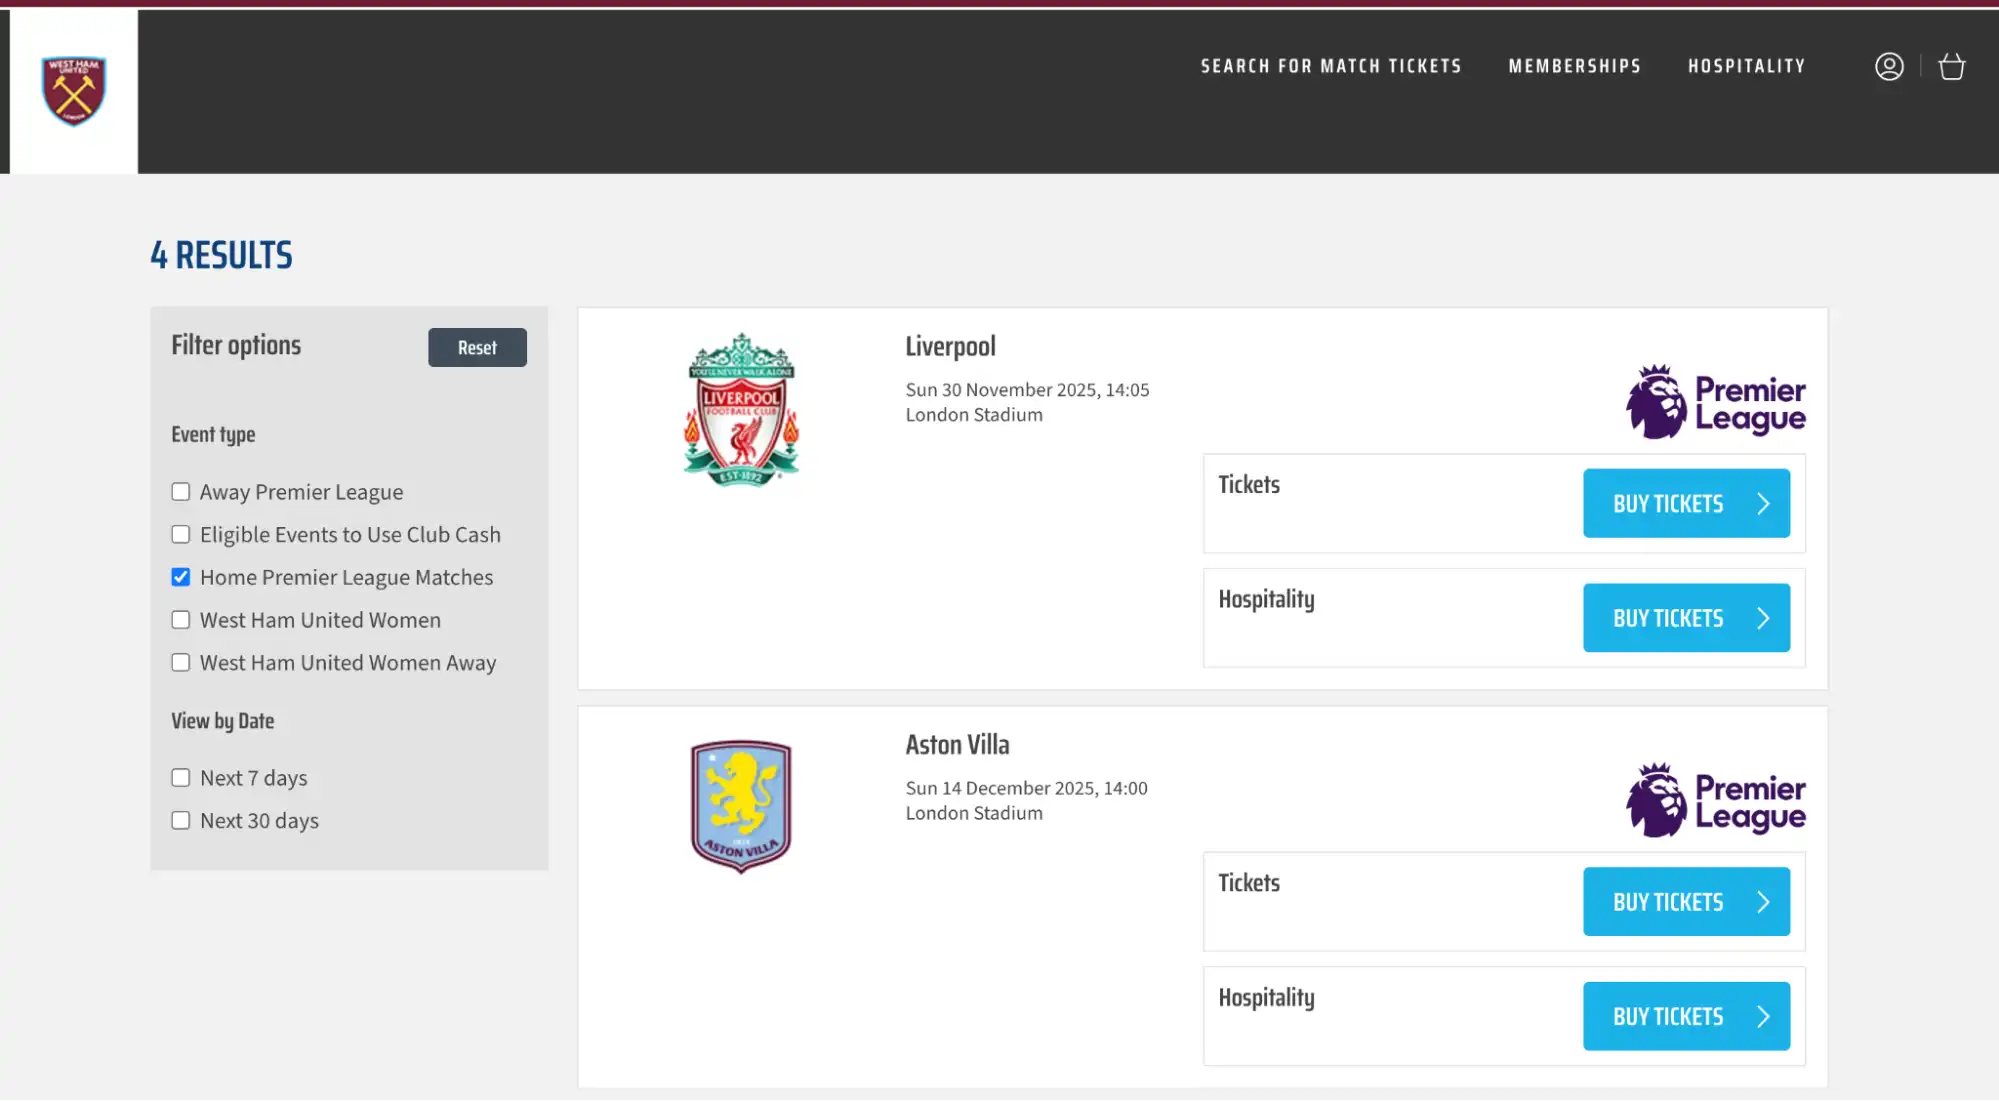Viewport: 1999px width, 1101px height.
Task: Open the Memberships menu item
Action: coord(1574,66)
